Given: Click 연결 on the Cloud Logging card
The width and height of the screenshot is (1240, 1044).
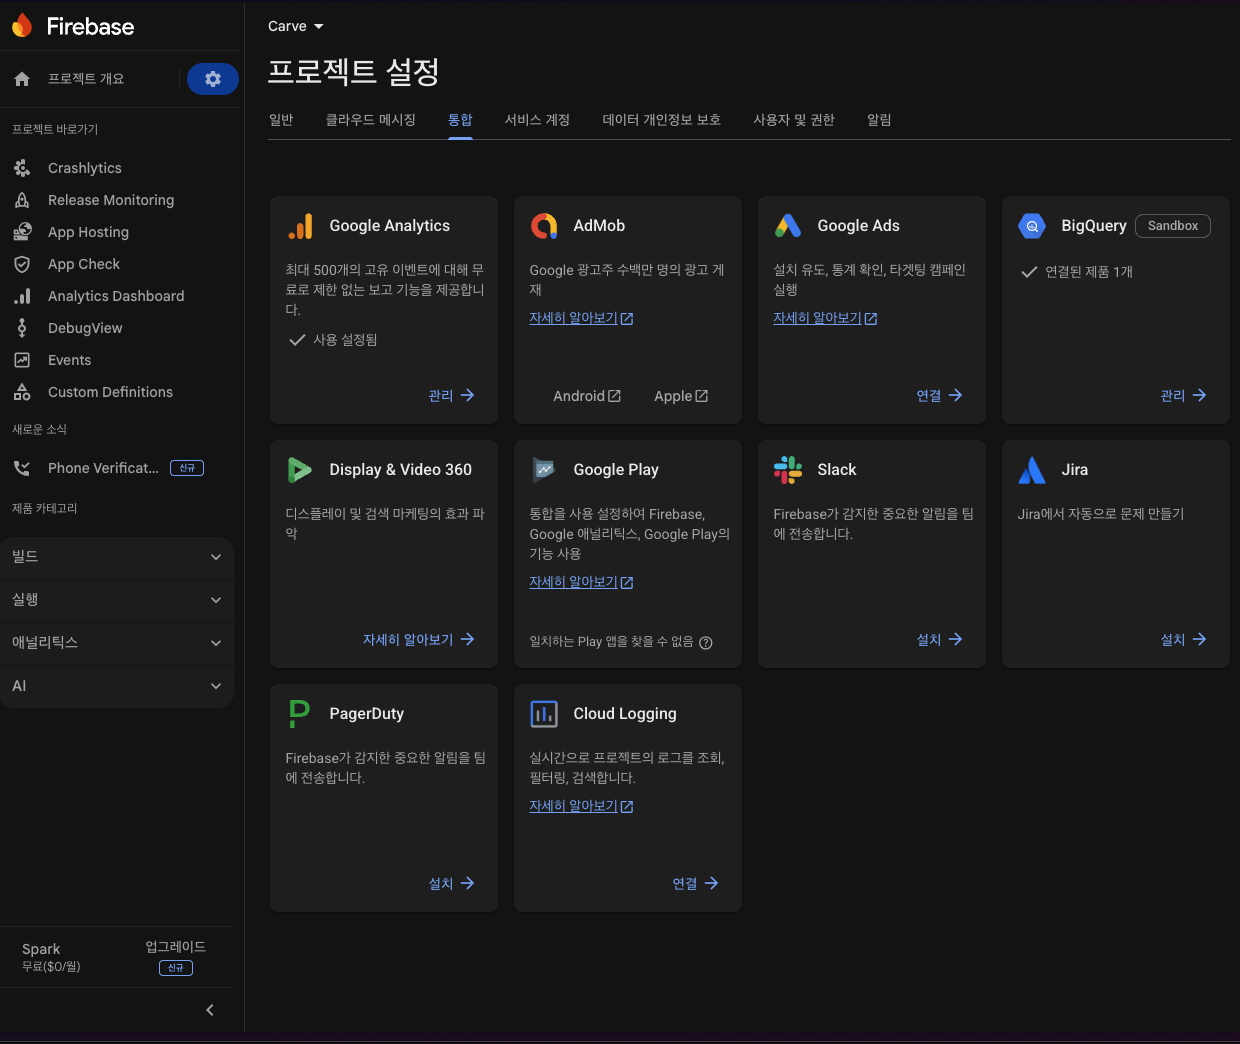Looking at the screenshot, I should (x=695, y=884).
